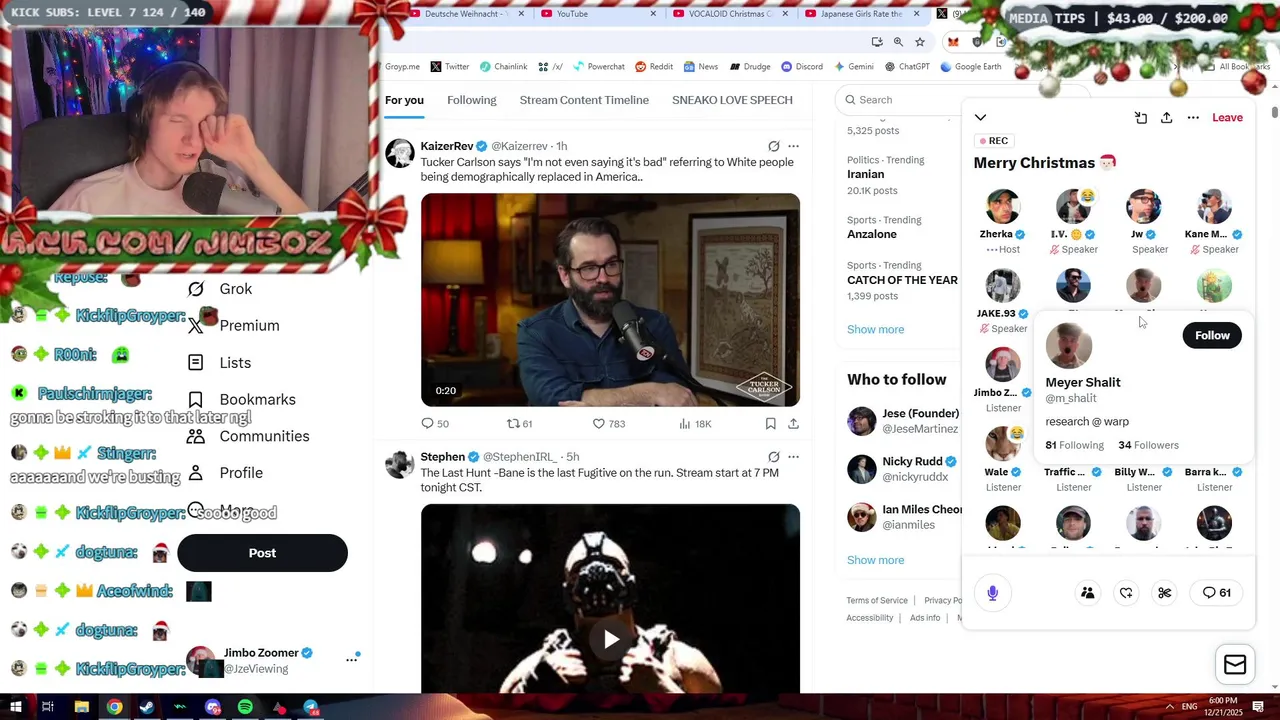Viewport: 1280px width, 720px height.
Task: Leave the Merry Christmas Space
Action: click(x=1227, y=117)
